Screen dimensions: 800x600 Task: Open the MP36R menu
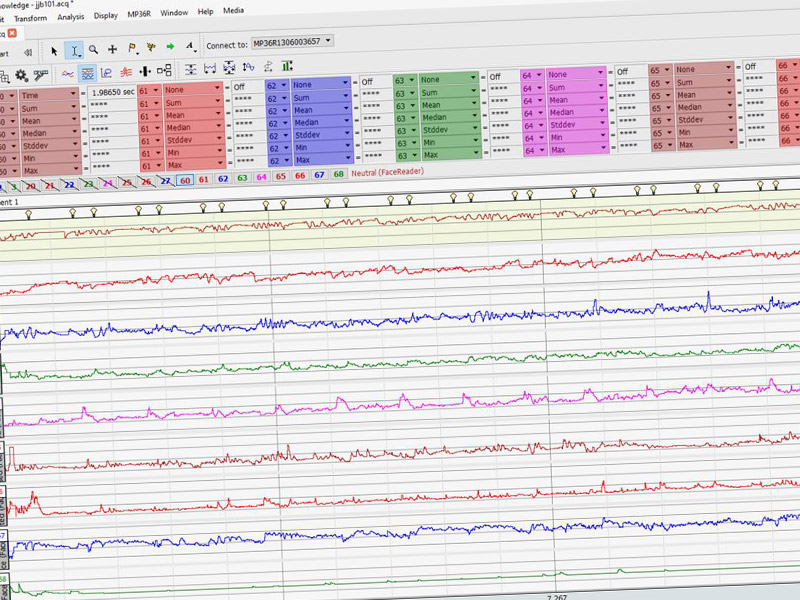click(x=141, y=15)
